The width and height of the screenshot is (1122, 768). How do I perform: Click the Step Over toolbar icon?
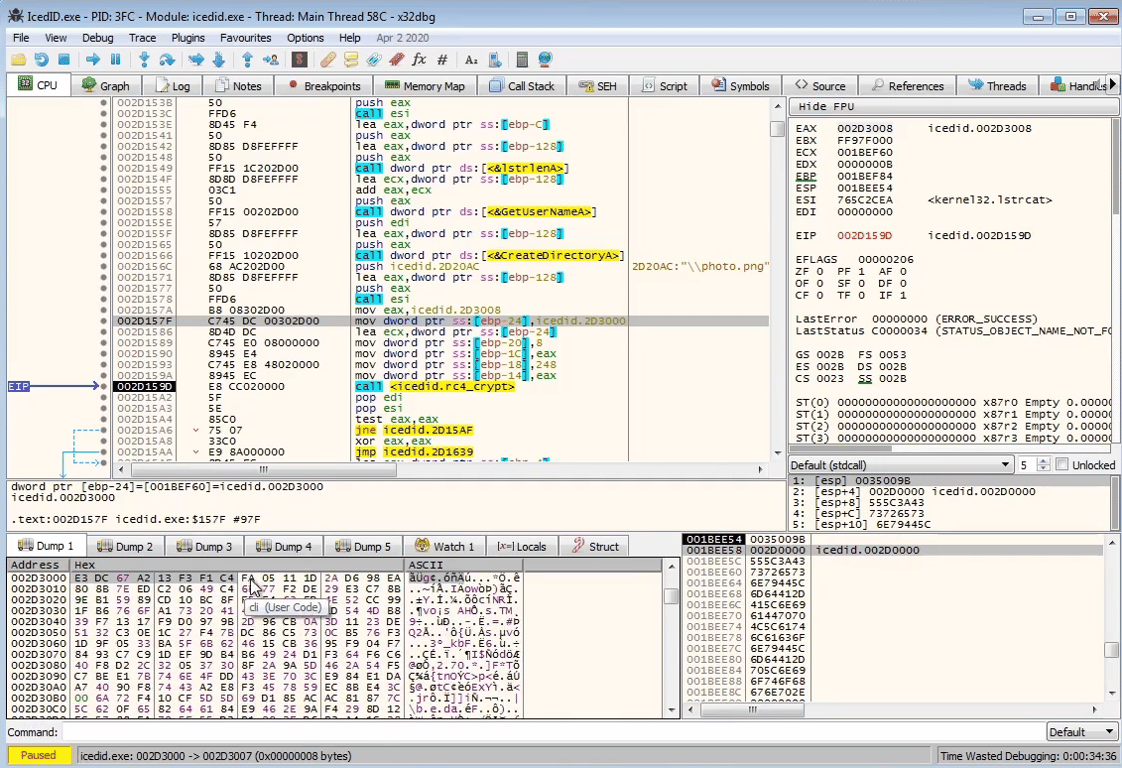(x=168, y=60)
